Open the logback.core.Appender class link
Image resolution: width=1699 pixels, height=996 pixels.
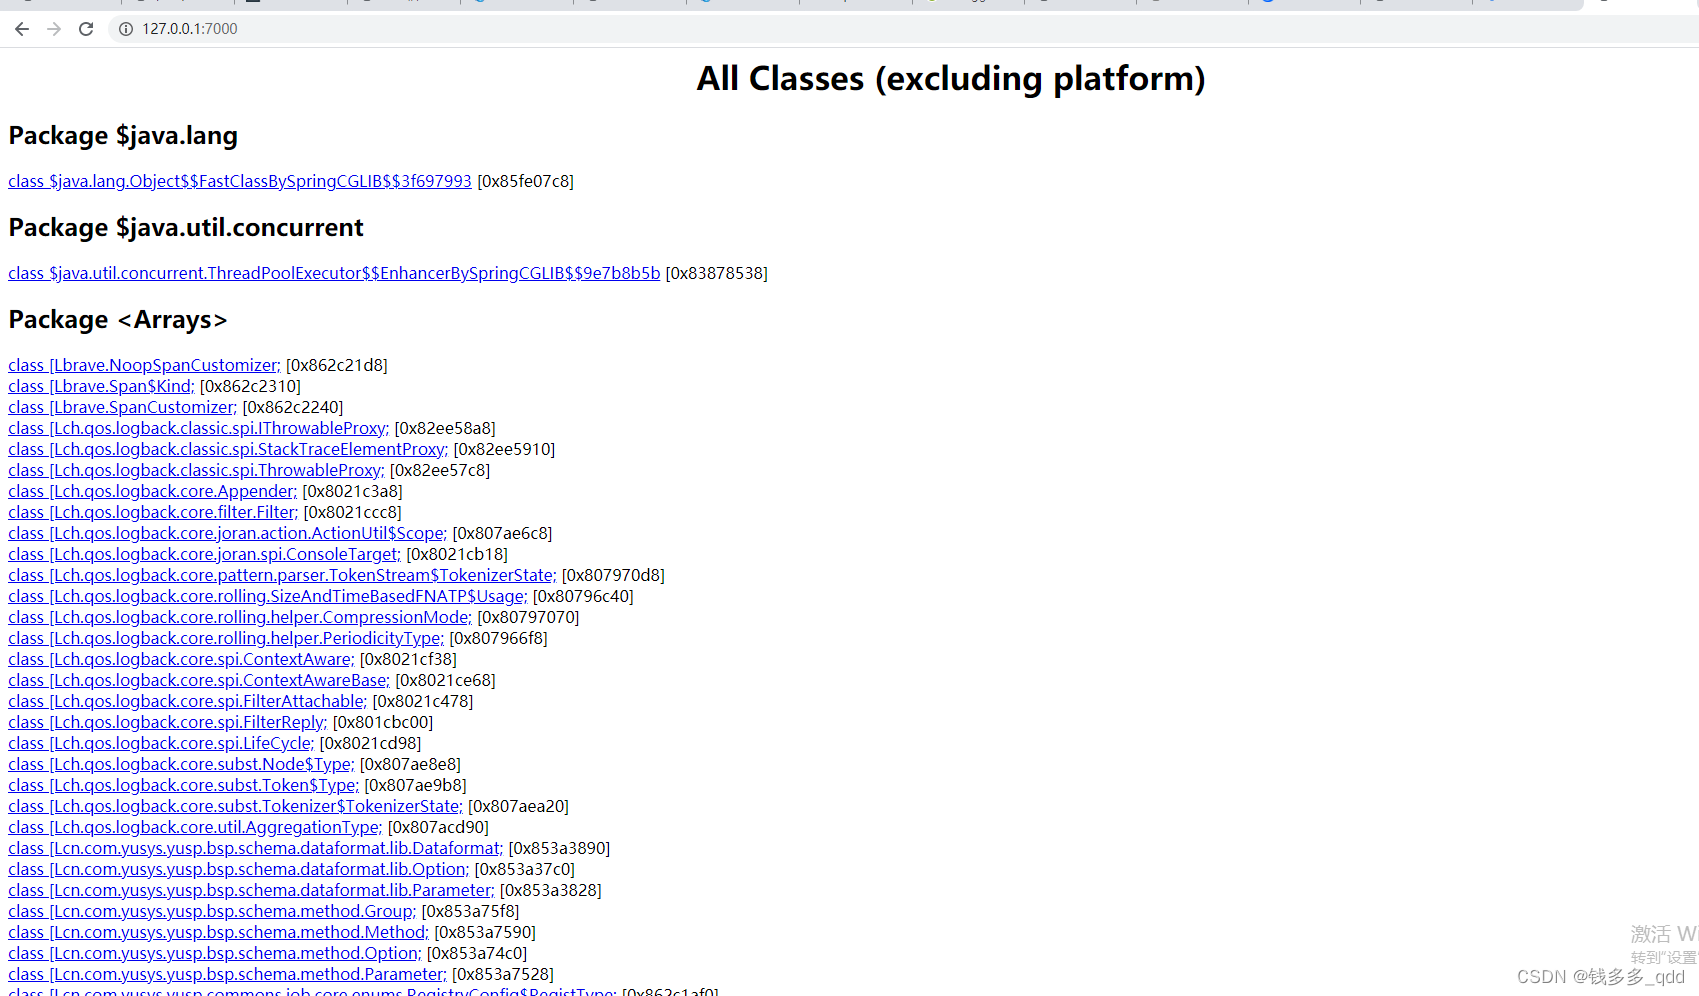(151, 491)
